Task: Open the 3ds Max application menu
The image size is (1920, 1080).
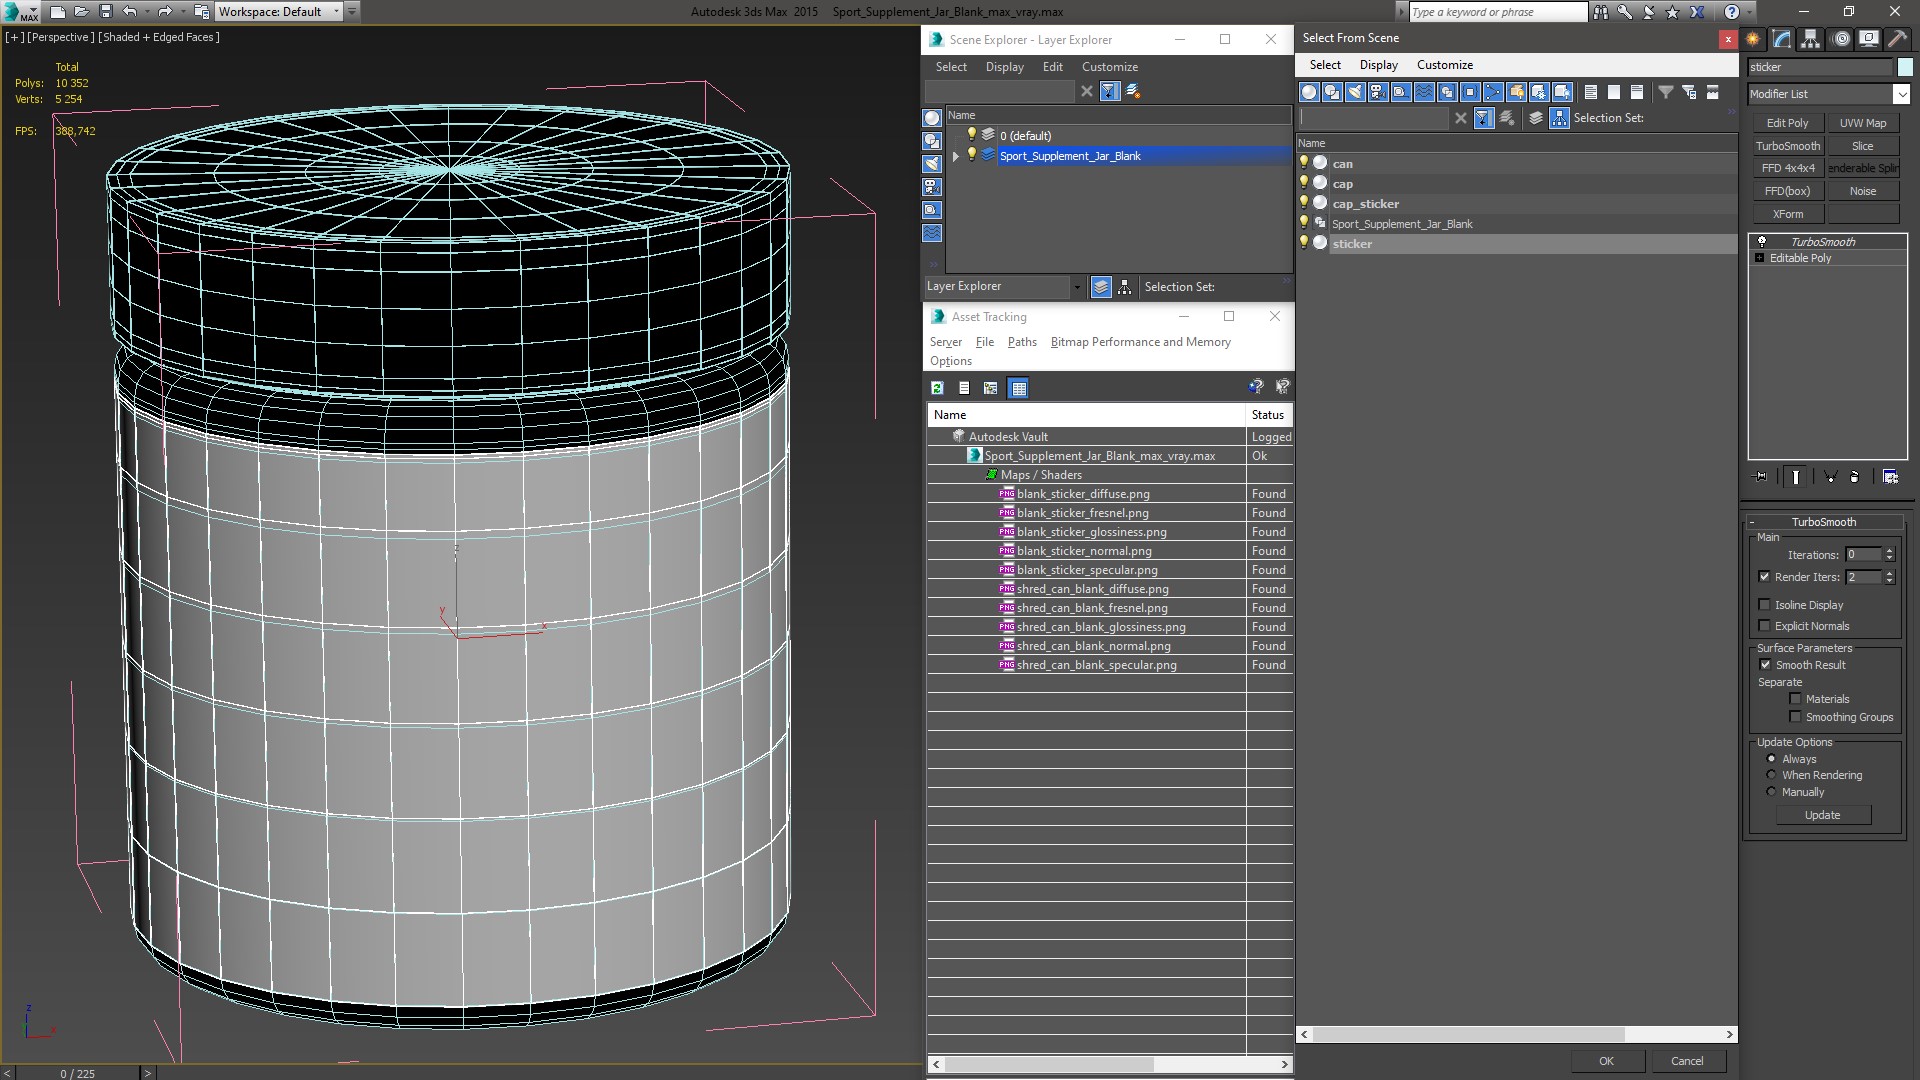Action: tap(19, 12)
